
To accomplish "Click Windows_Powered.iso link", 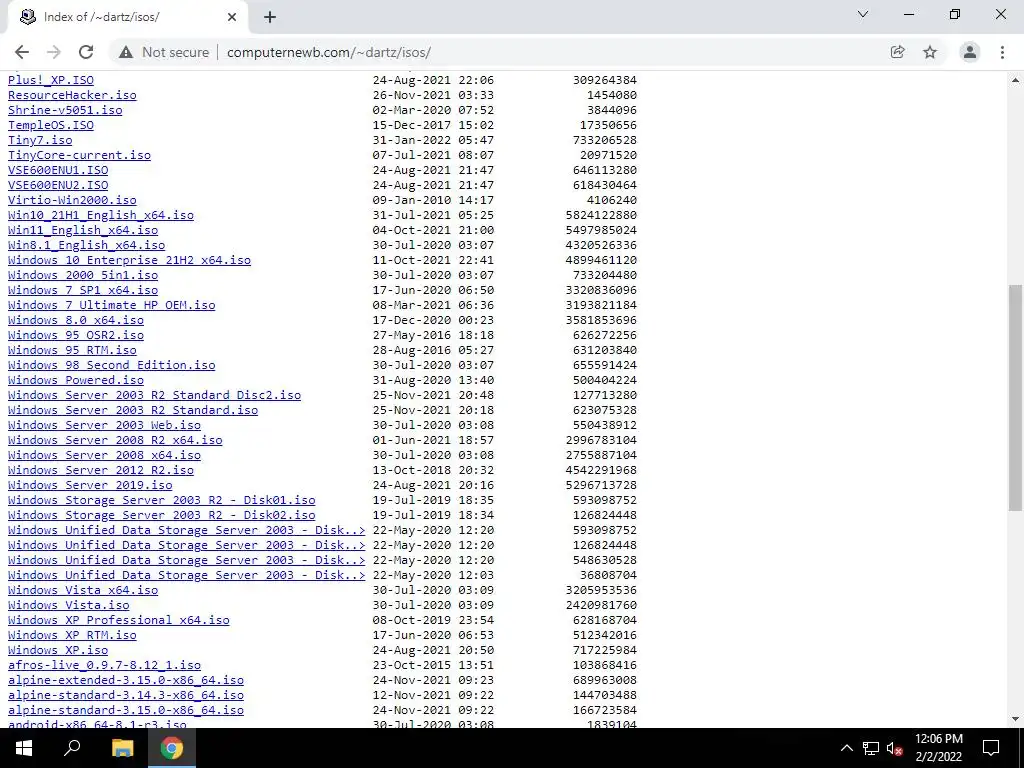I will [76, 380].
